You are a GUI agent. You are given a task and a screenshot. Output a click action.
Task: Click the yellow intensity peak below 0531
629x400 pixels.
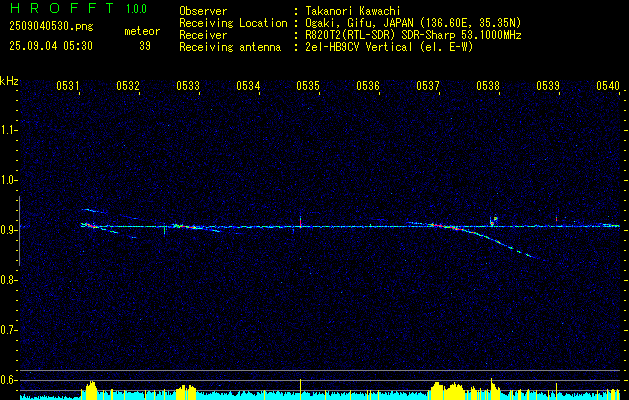coord(91,390)
